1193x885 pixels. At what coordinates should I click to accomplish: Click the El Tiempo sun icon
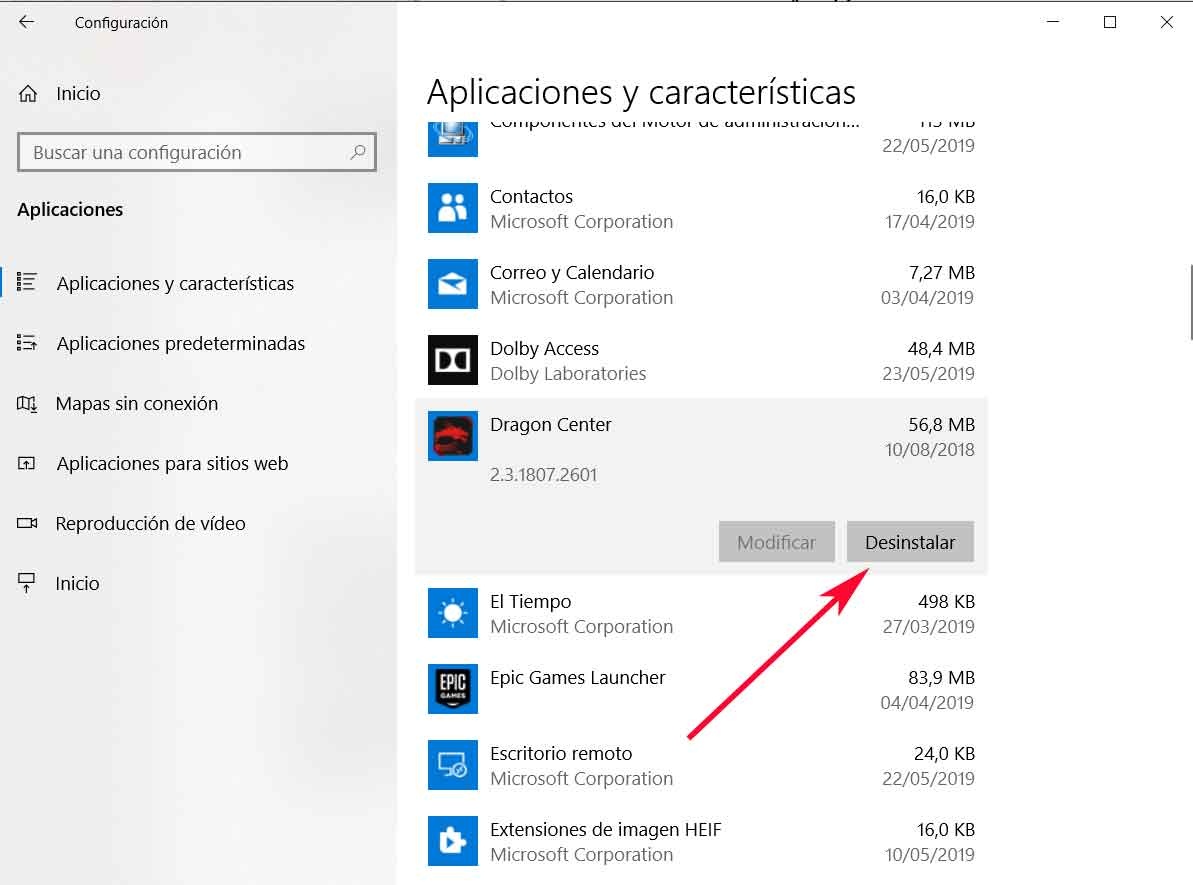pos(453,613)
